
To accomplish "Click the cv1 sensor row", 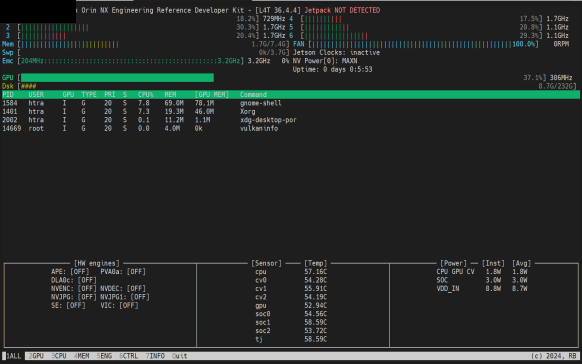I will [291, 289].
